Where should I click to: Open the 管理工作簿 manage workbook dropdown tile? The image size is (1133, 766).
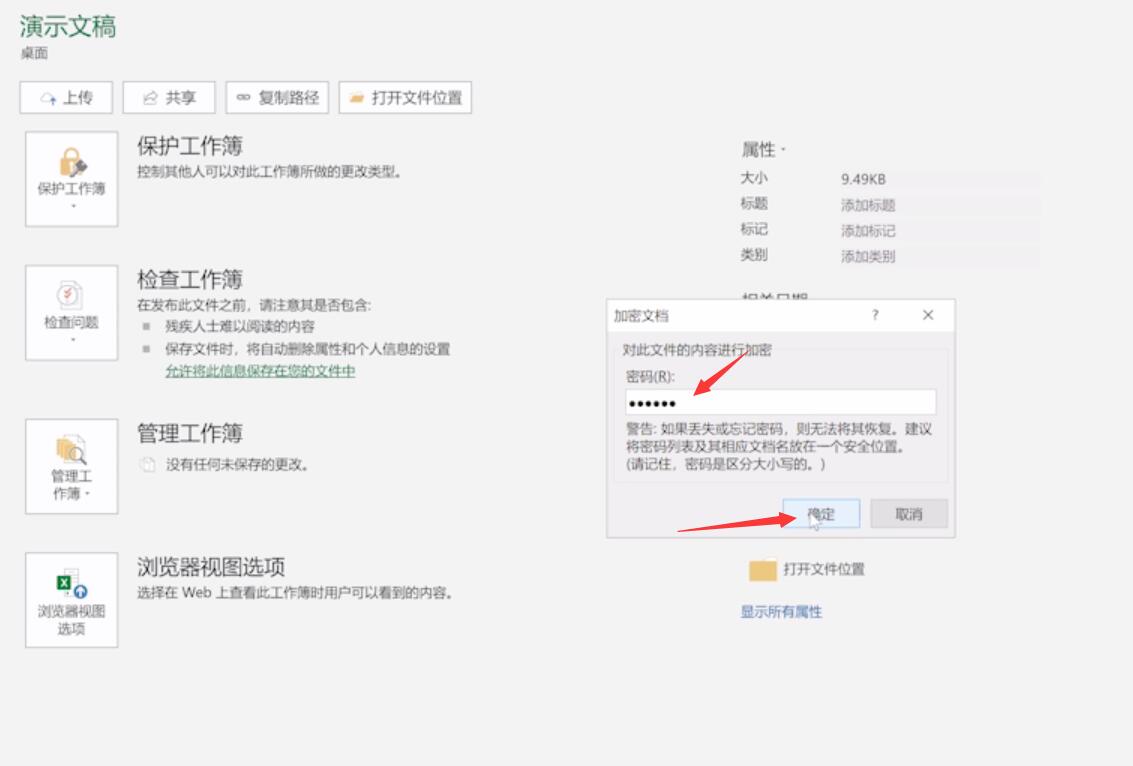[72, 466]
